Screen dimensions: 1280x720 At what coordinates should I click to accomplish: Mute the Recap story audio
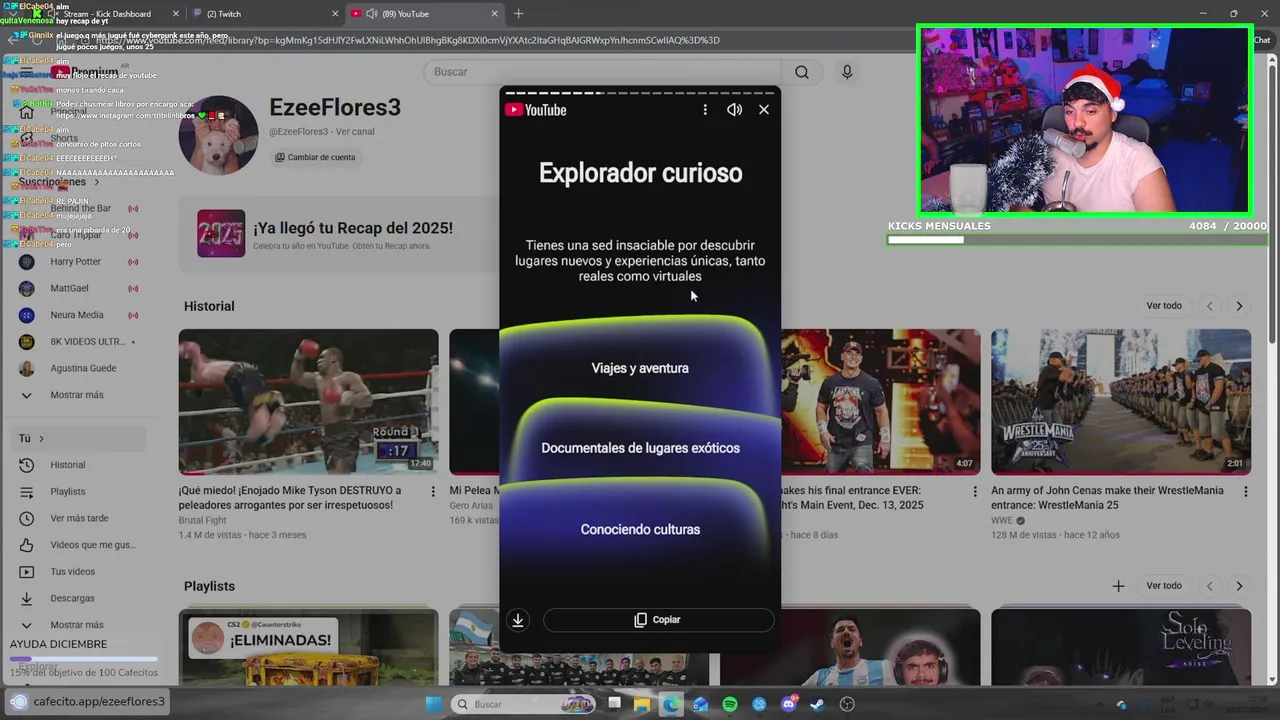point(735,110)
